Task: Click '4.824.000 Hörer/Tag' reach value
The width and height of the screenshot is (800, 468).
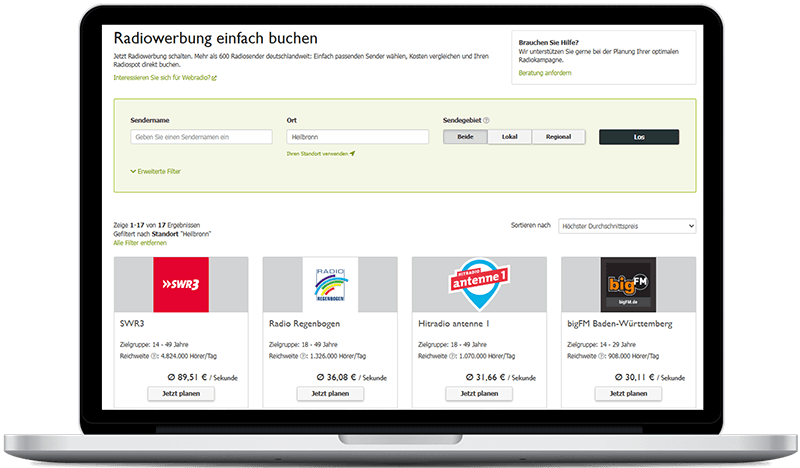Action: pos(189,356)
